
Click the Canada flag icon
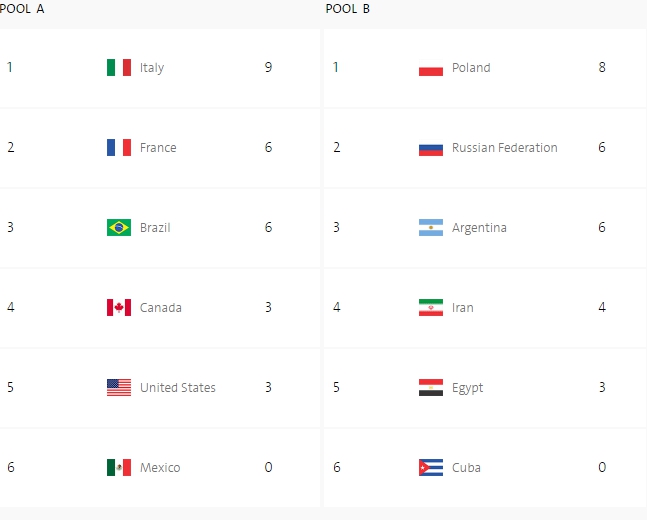(x=119, y=308)
